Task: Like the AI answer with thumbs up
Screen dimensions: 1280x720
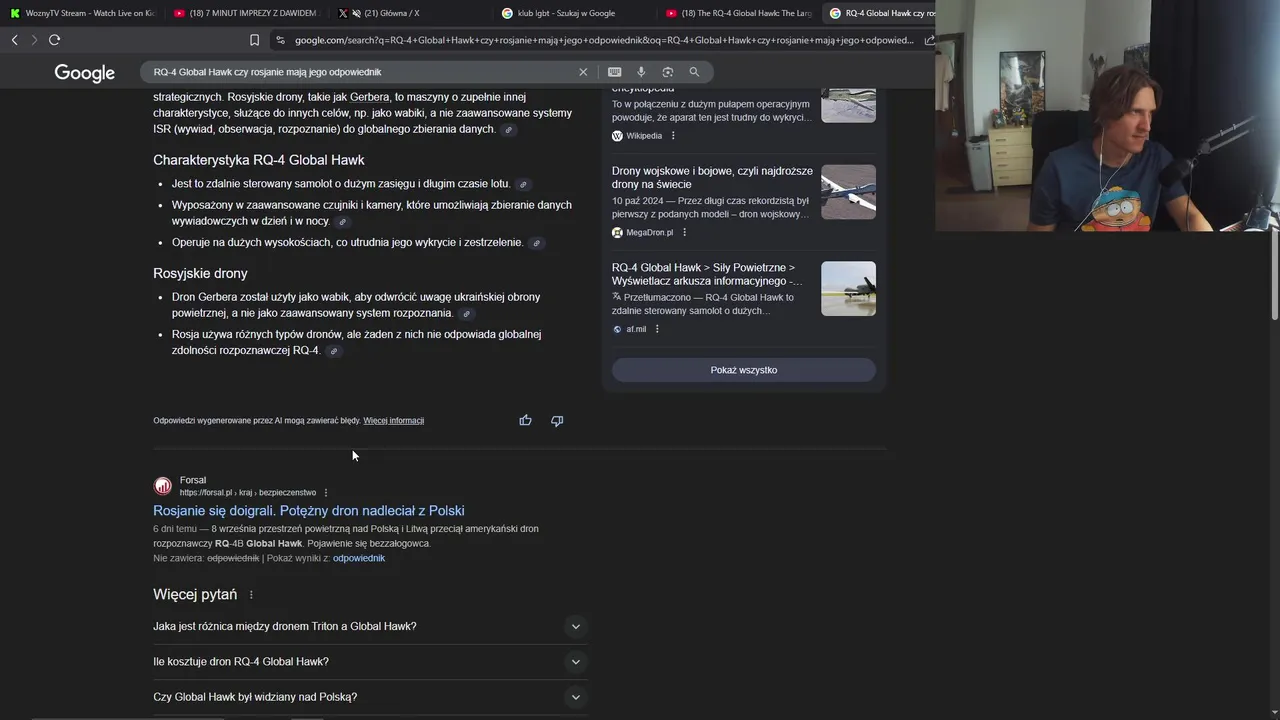Action: click(x=525, y=421)
